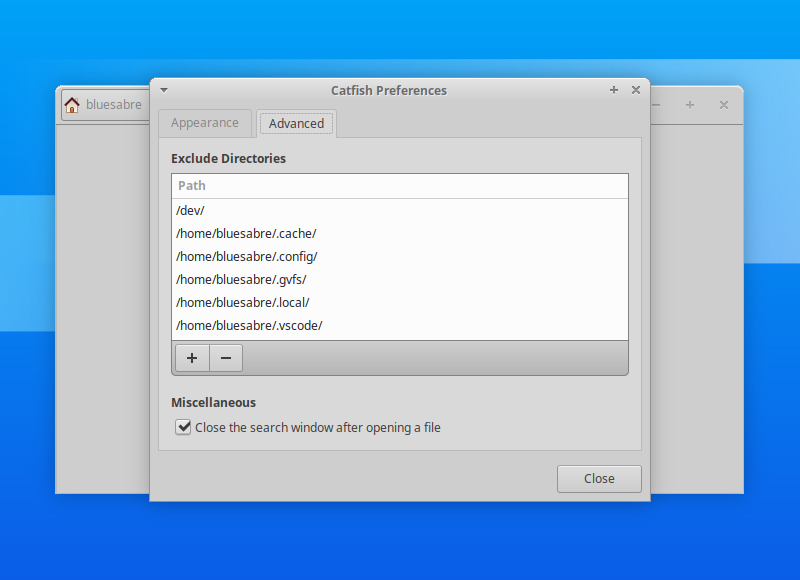
Task: Select the Advanced tab
Action: [x=296, y=123]
